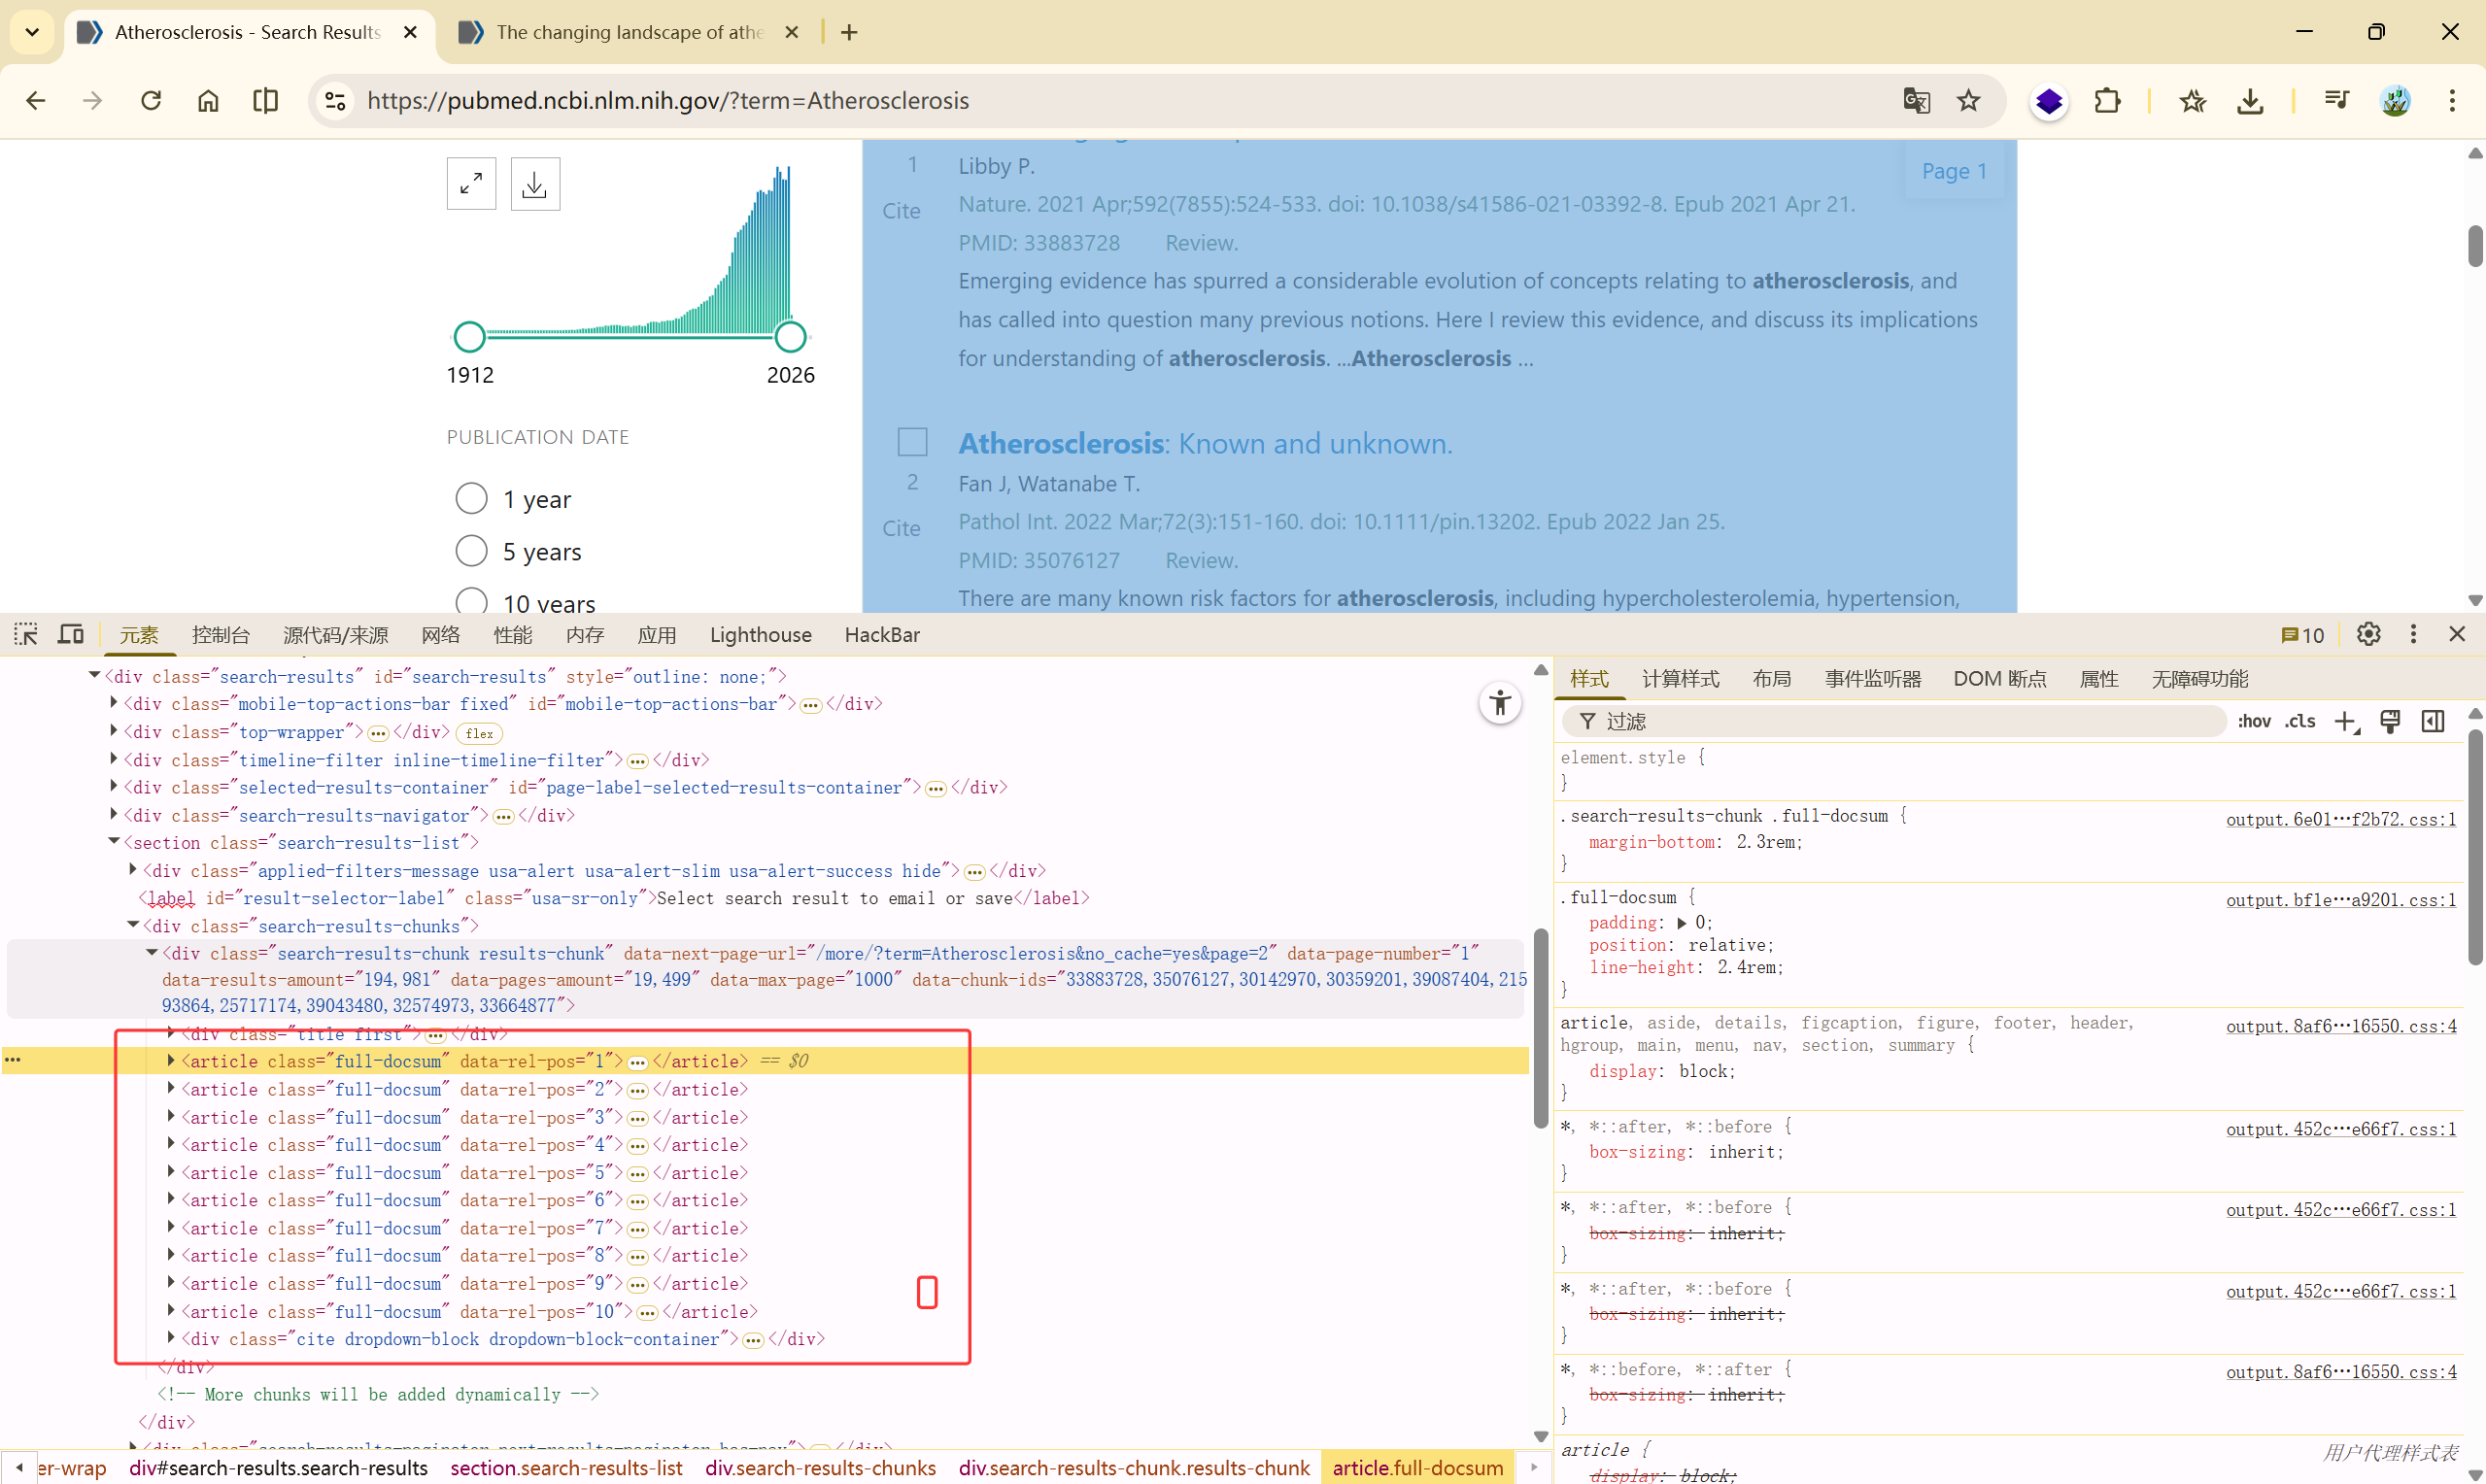
Task: Expand the top-wrapper div node
Action: (114, 731)
